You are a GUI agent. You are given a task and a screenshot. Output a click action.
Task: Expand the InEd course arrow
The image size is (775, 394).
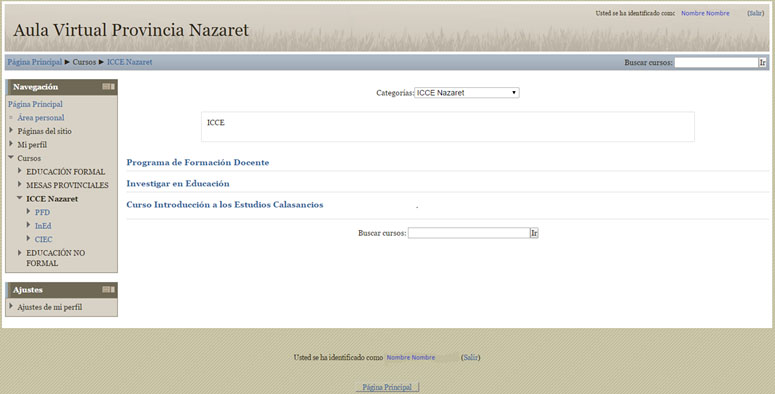pyautogui.click(x=29, y=225)
